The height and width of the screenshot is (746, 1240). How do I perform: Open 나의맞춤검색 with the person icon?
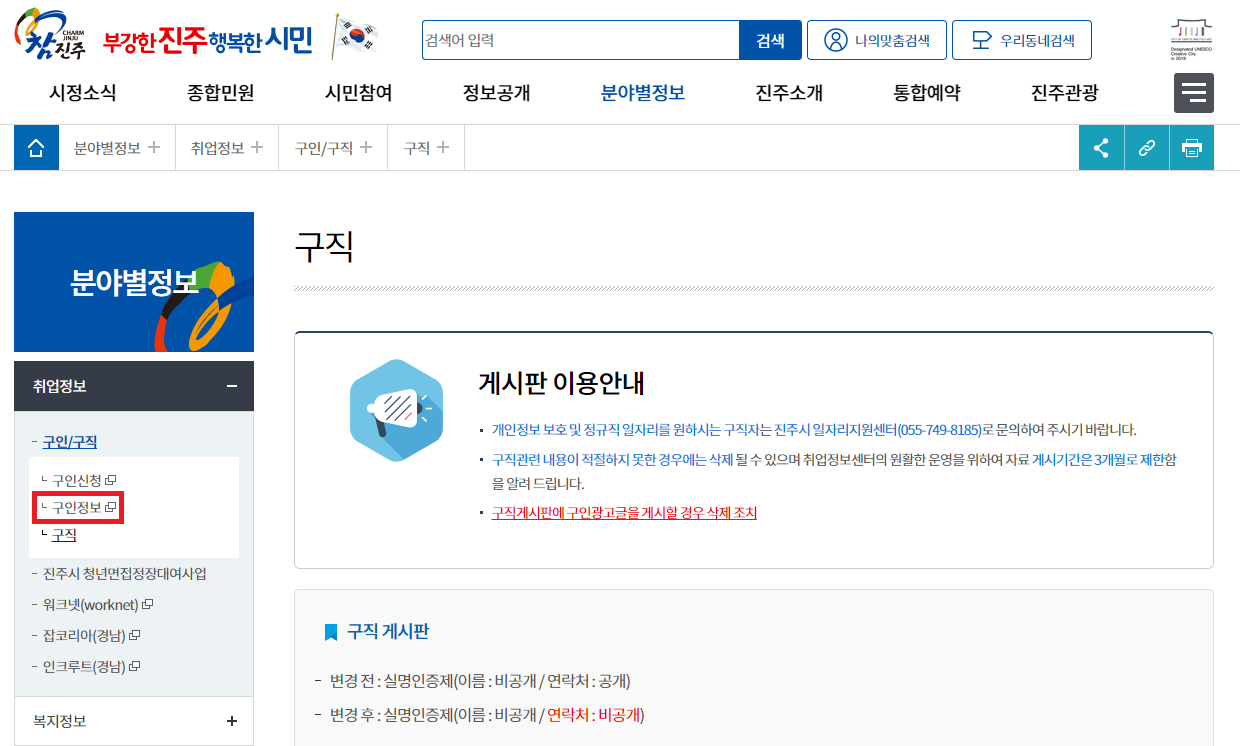point(876,40)
